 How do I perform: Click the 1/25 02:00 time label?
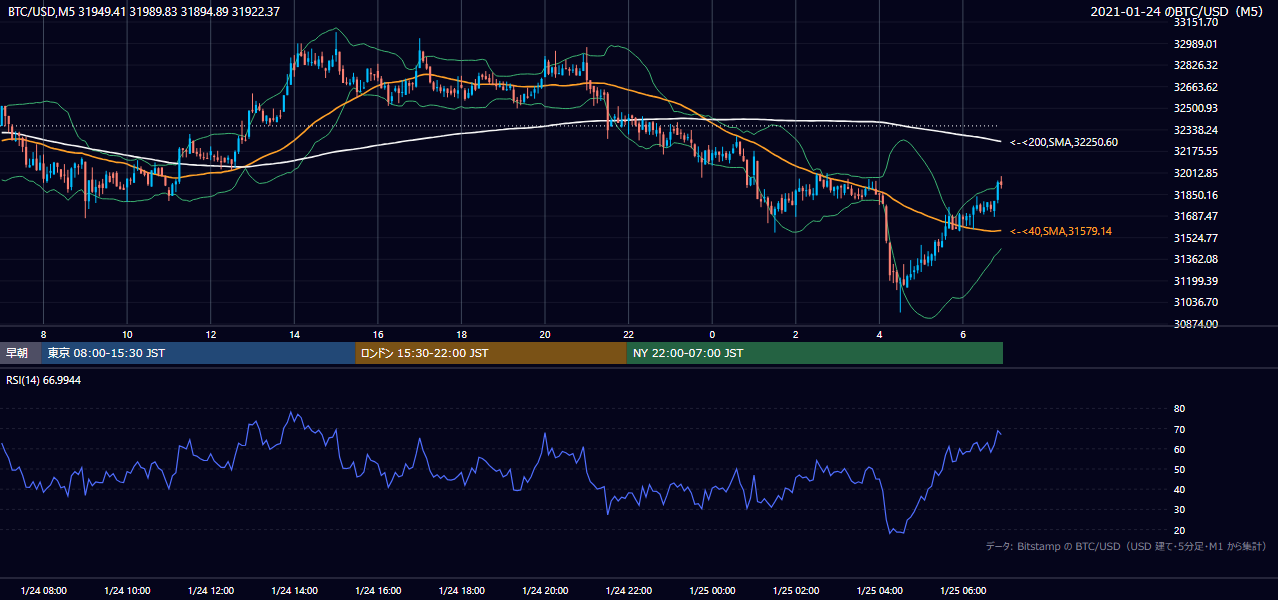pos(795,591)
